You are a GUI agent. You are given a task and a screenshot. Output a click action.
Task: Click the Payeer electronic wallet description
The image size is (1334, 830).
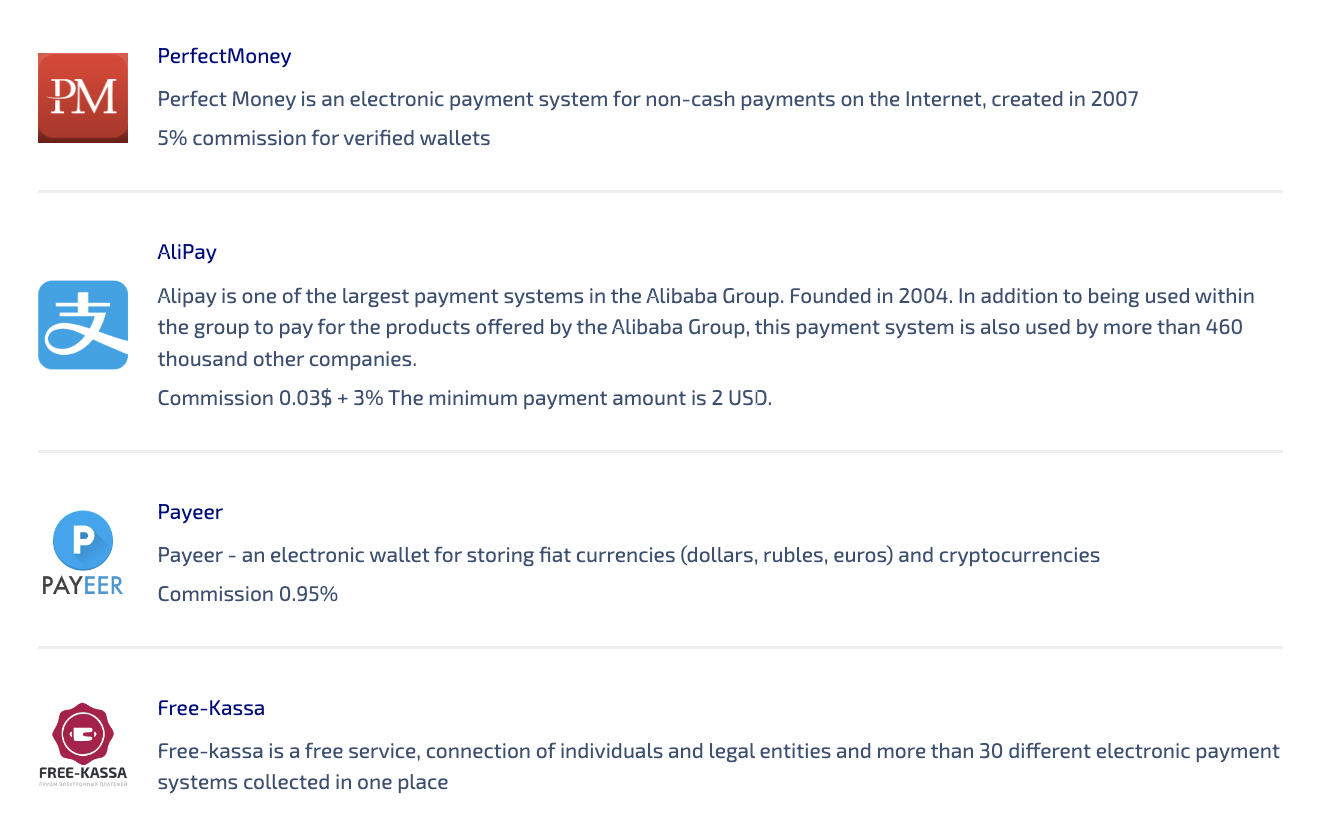[x=629, y=555]
